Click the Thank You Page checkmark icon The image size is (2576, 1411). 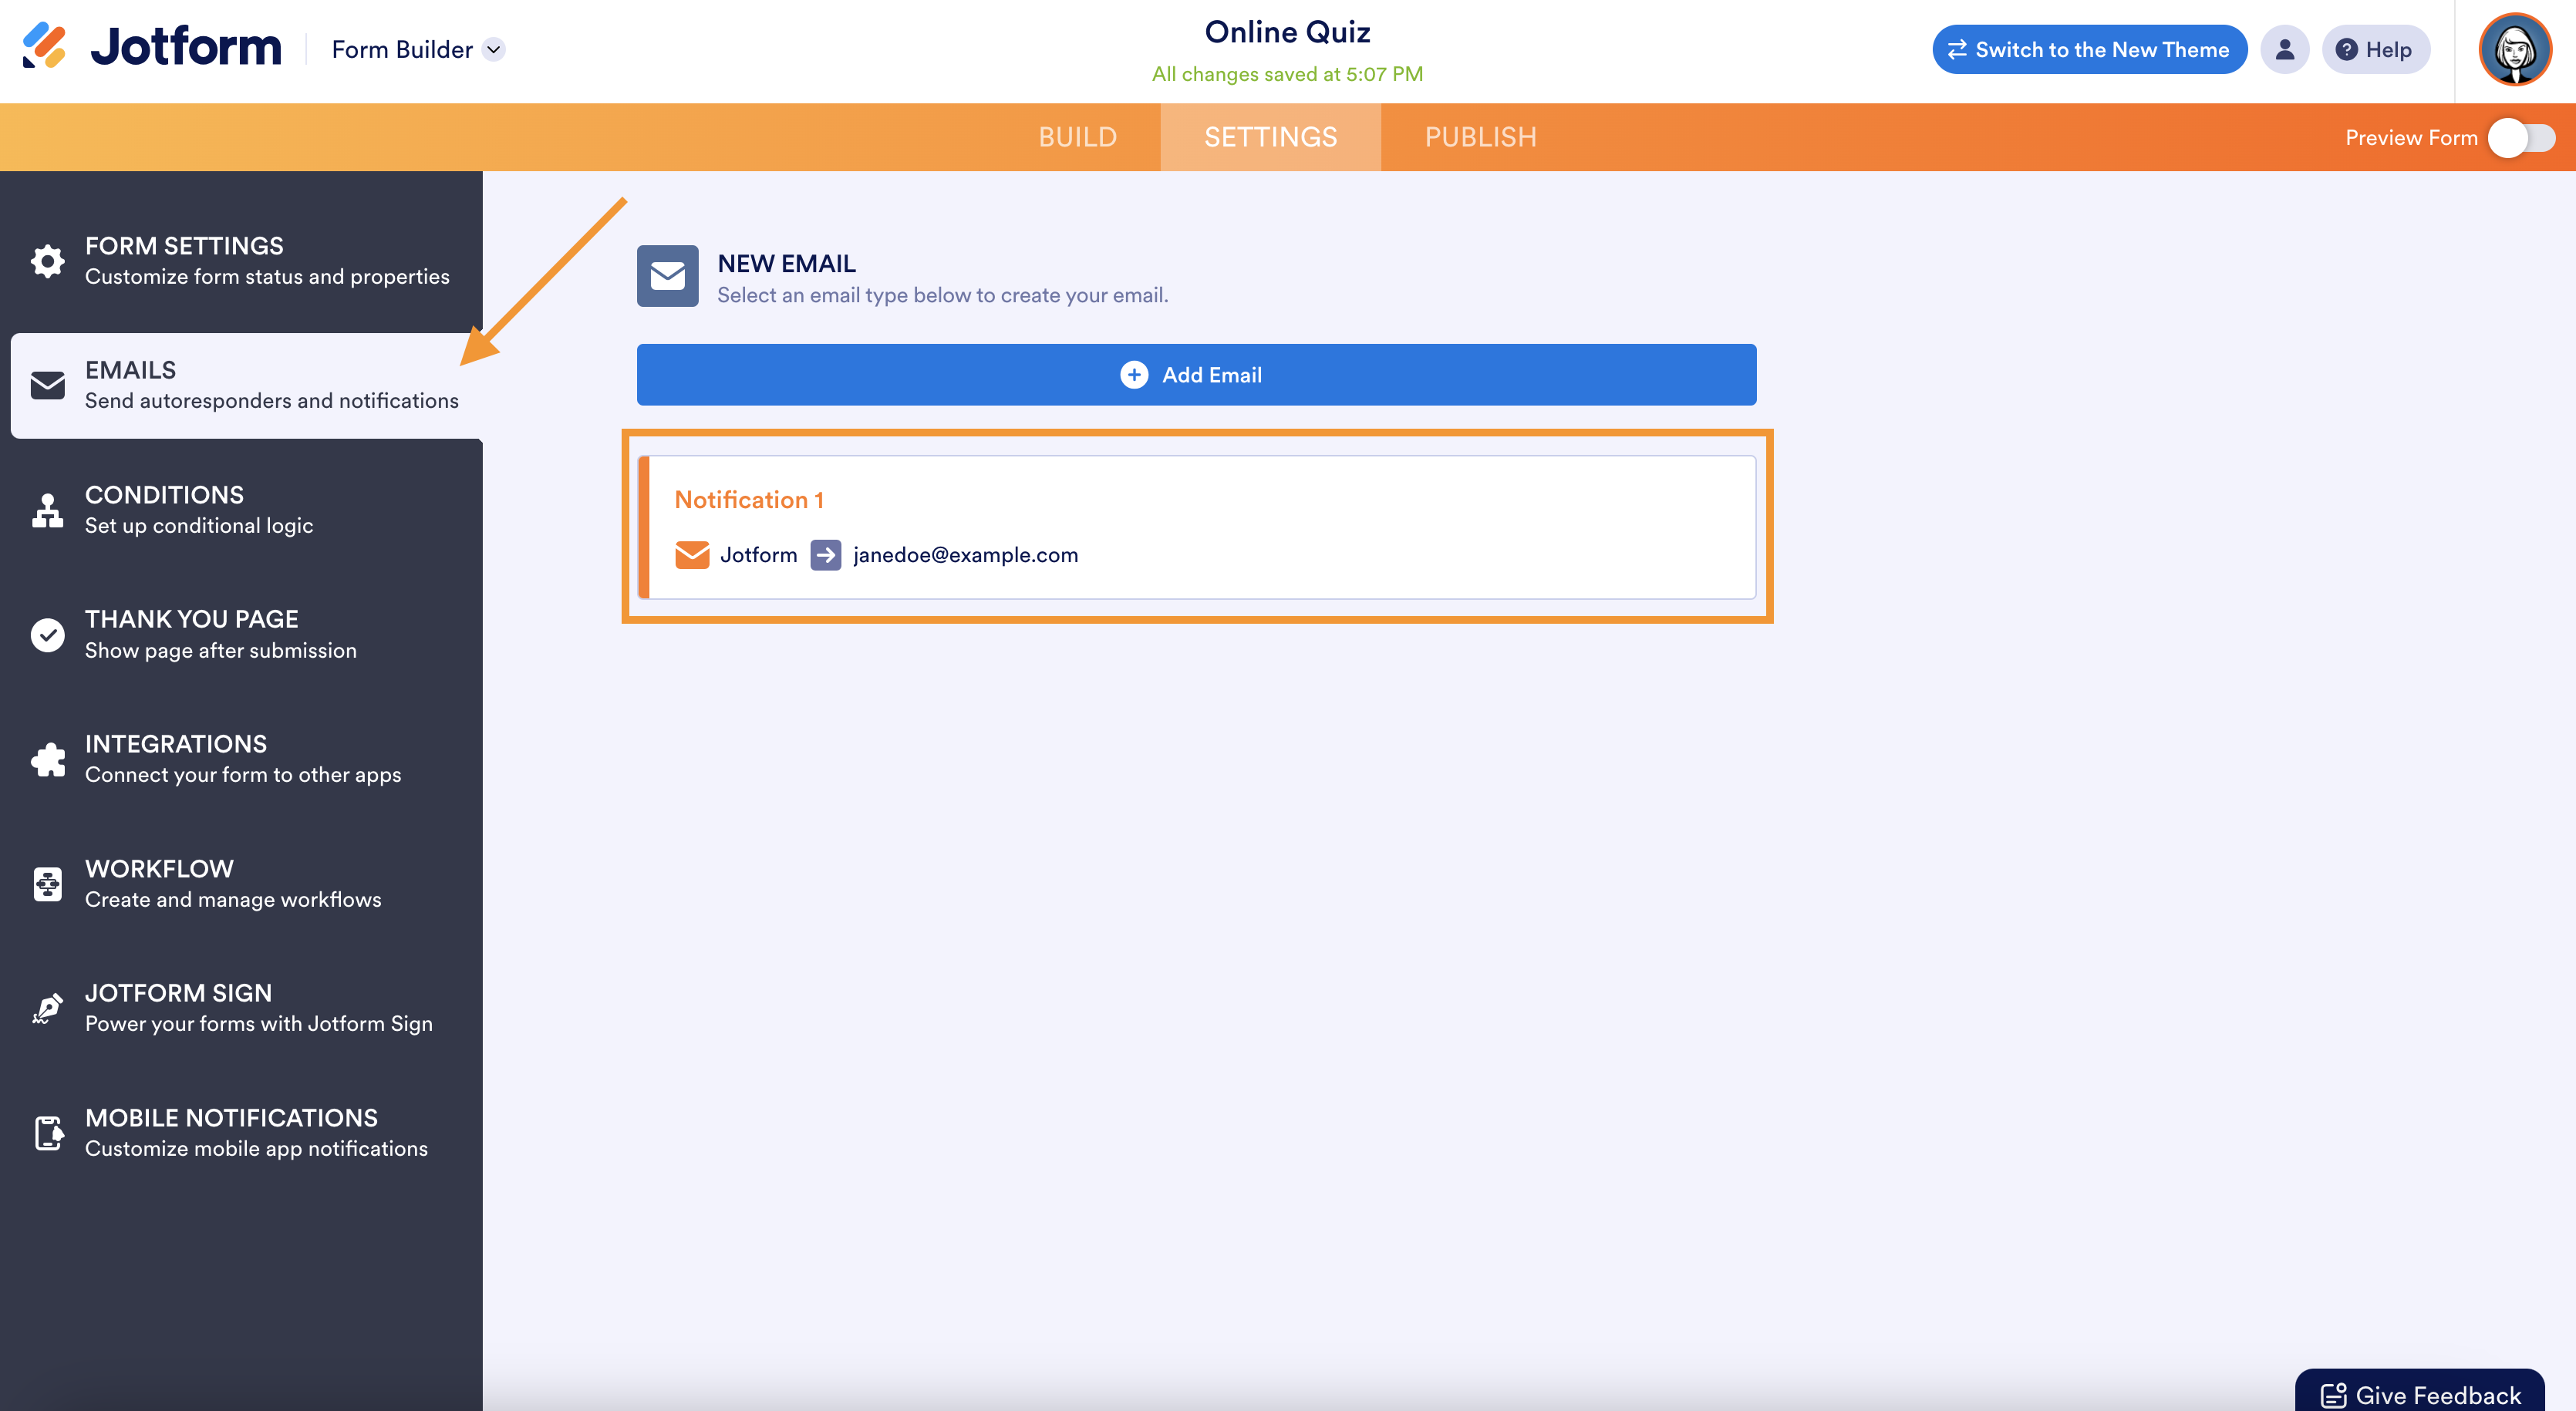pos(47,635)
